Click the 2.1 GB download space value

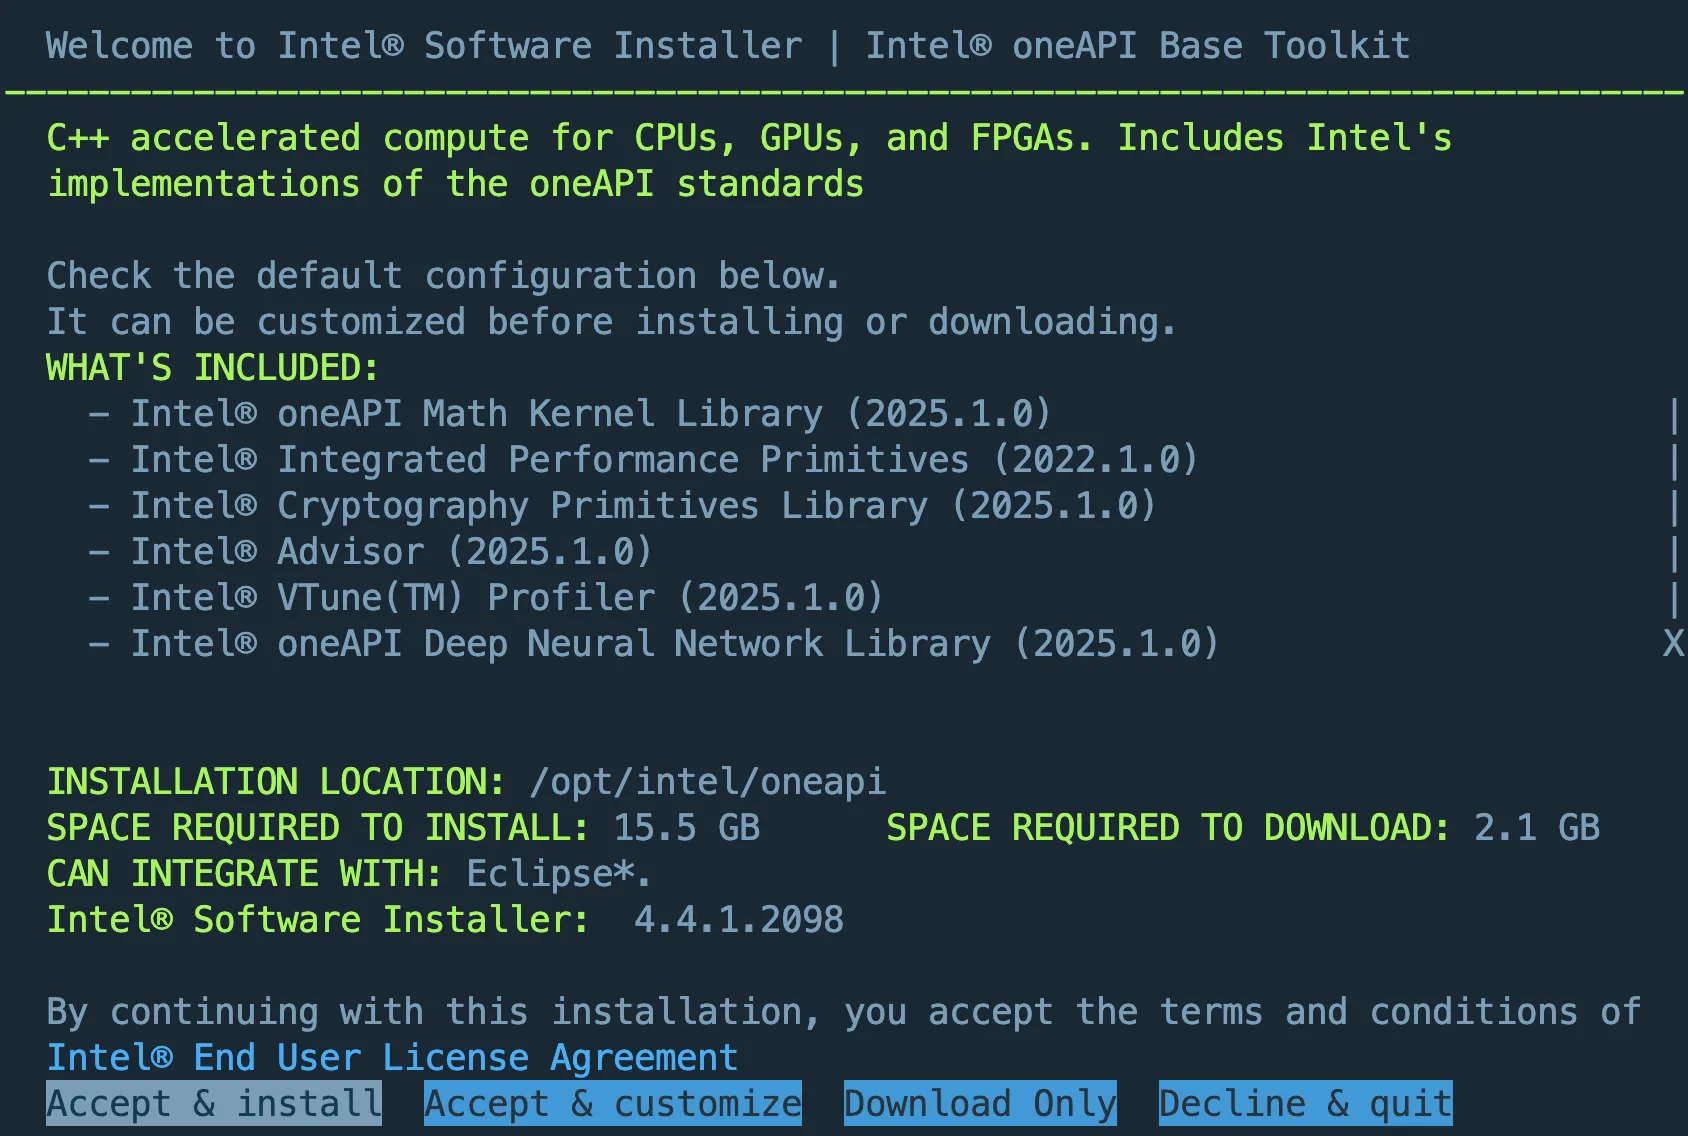1536,827
